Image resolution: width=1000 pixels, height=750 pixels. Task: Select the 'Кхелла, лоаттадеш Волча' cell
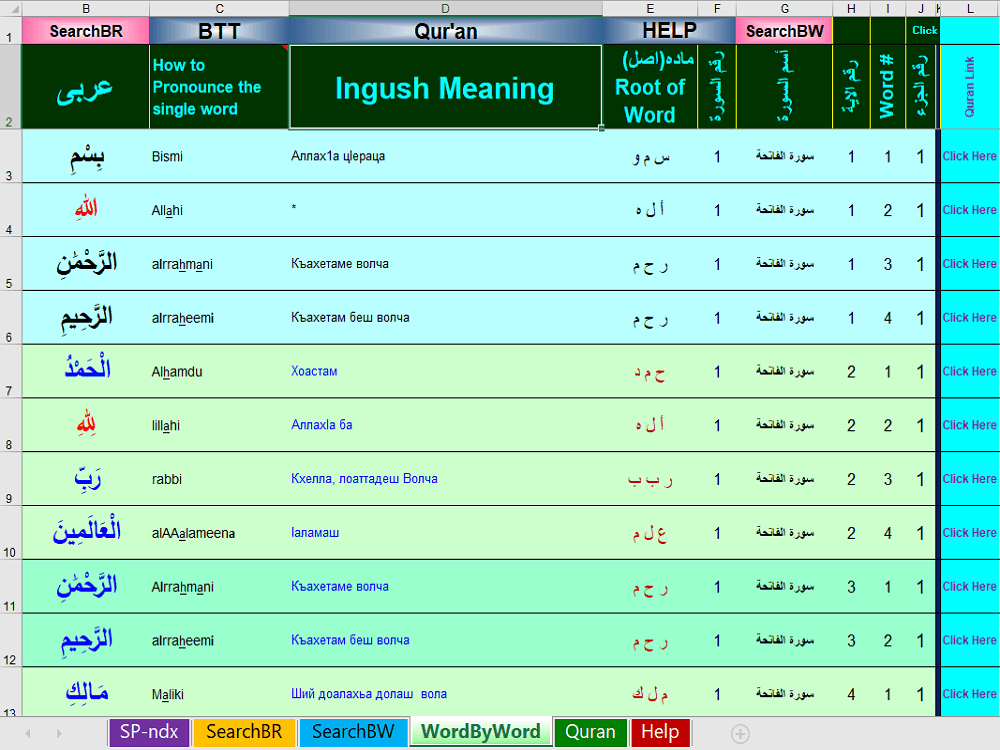coord(445,479)
